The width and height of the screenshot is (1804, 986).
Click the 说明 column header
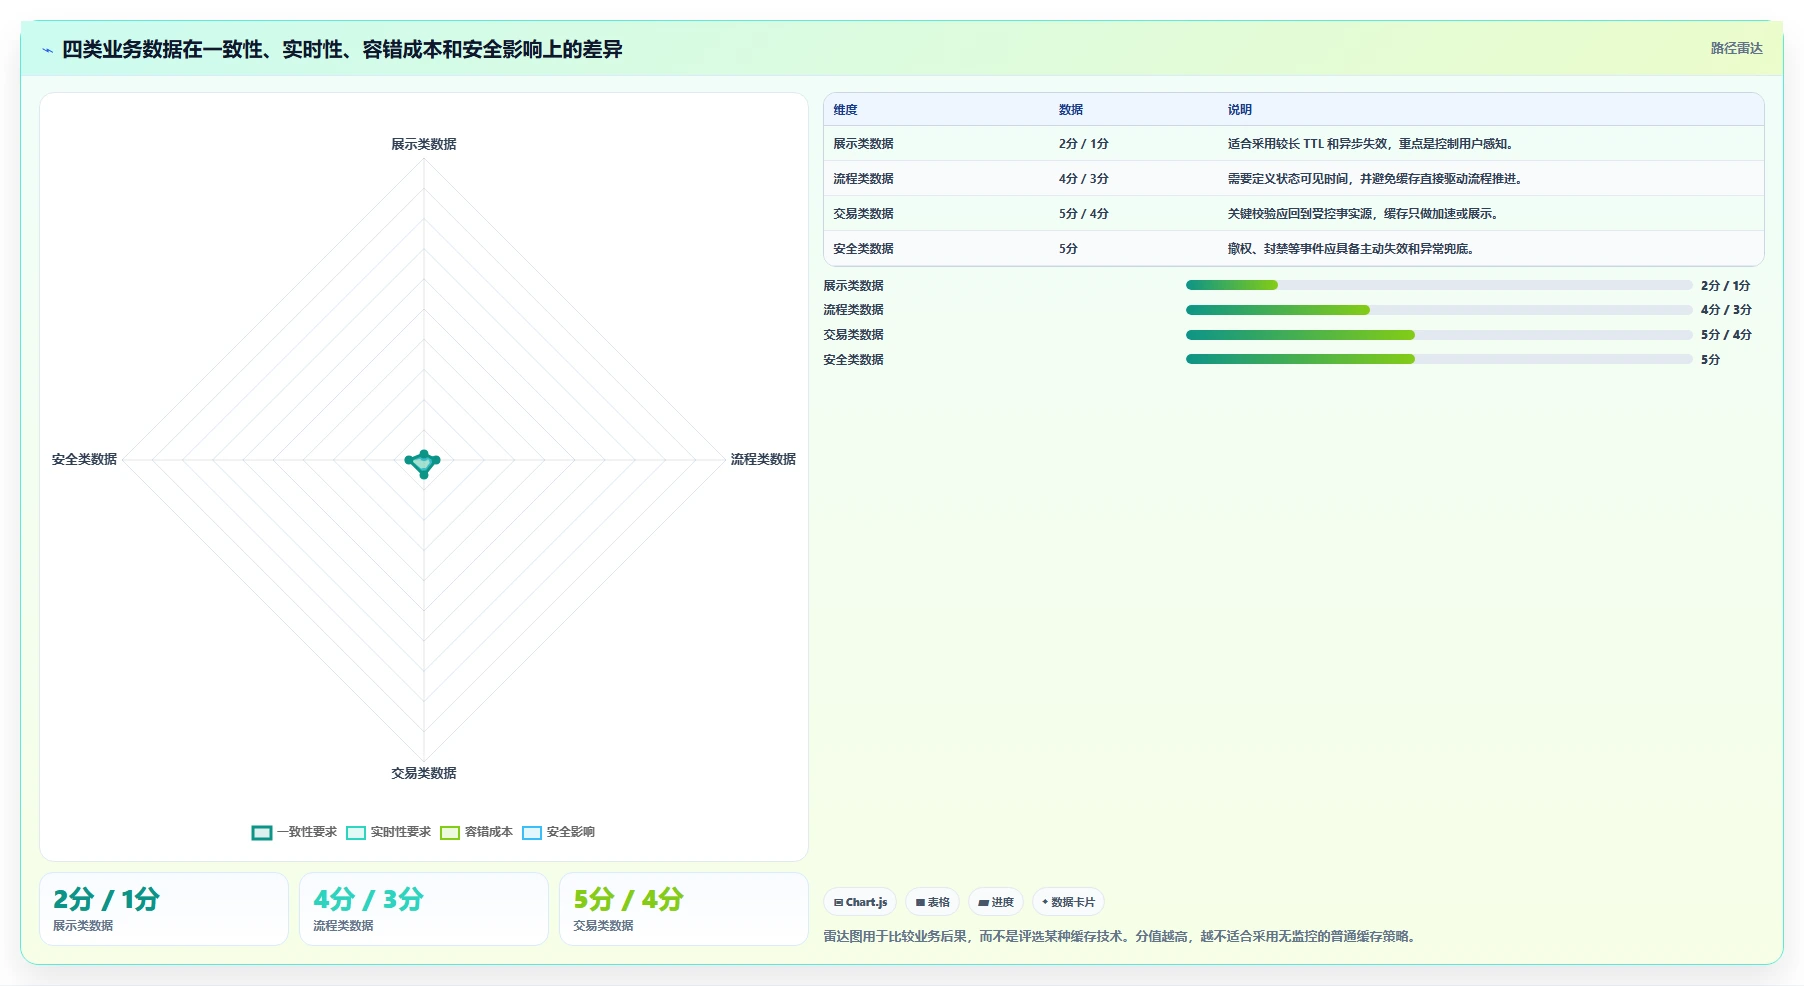click(1240, 110)
